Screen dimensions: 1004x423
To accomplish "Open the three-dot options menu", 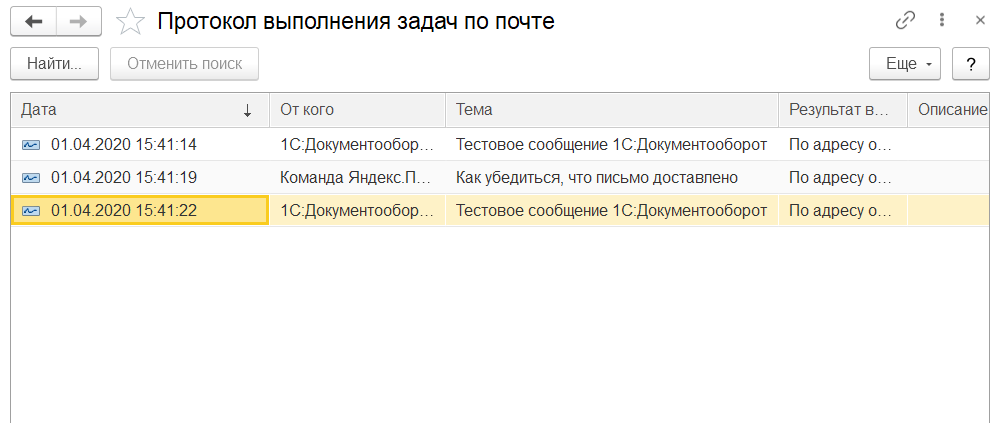I will [942, 20].
